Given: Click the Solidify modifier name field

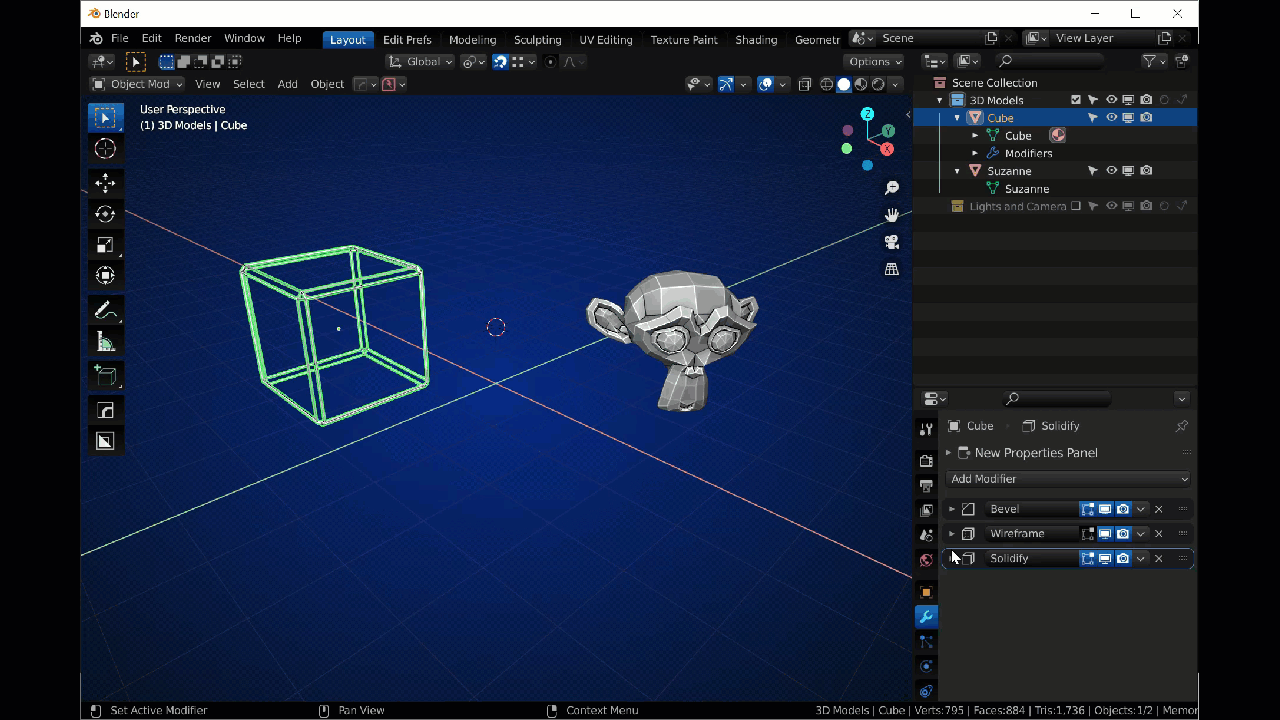Looking at the screenshot, I should coord(1030,559).
